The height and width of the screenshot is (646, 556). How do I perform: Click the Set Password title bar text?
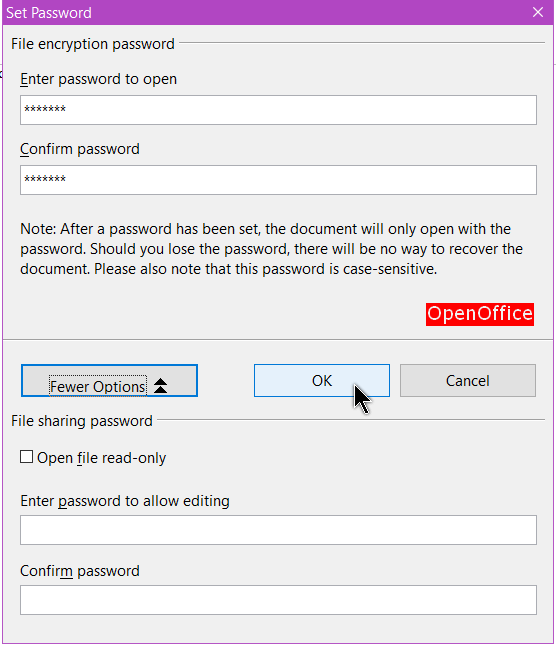pyautogui.click(x=49, y=13)
